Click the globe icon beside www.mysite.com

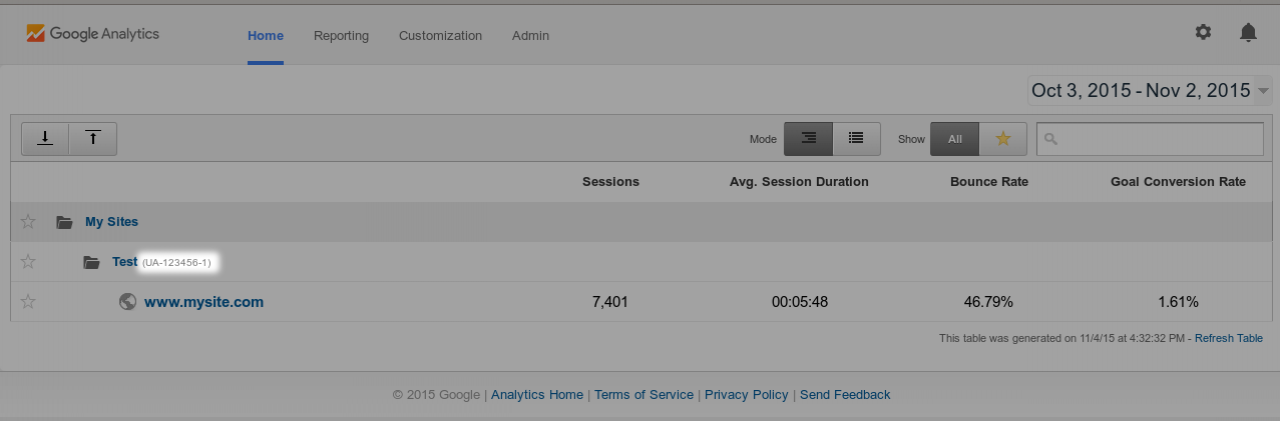pos(127,301)
